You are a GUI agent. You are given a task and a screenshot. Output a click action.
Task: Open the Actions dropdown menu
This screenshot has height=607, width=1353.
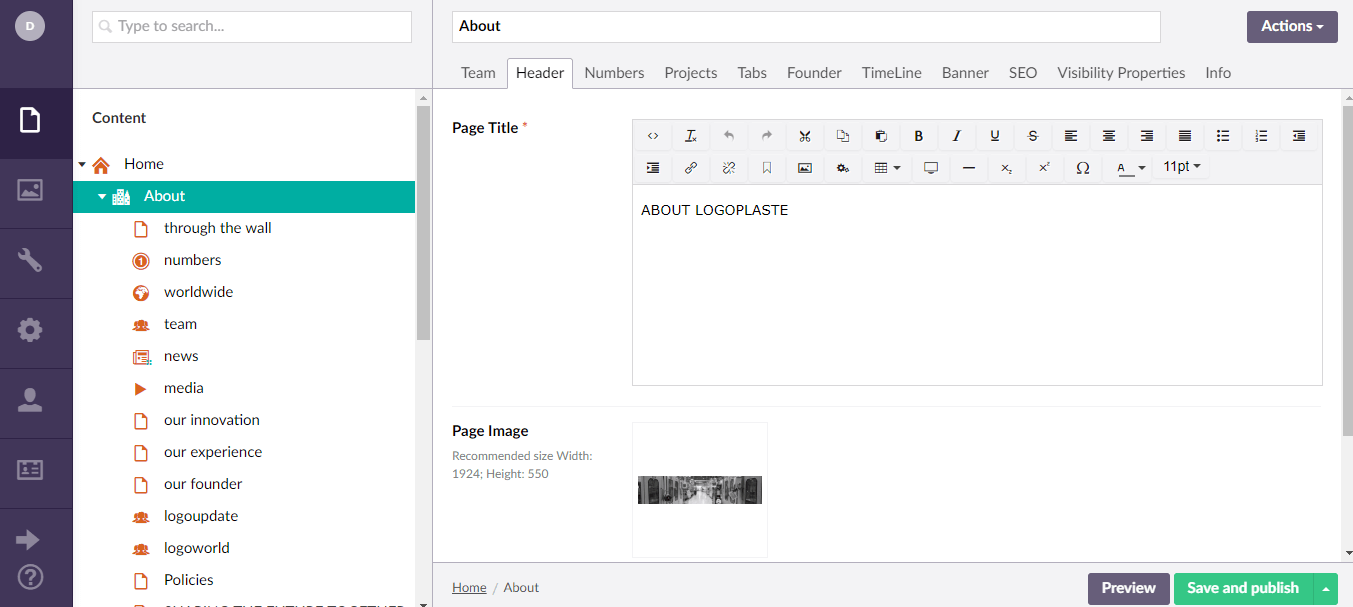[1291, 26]
